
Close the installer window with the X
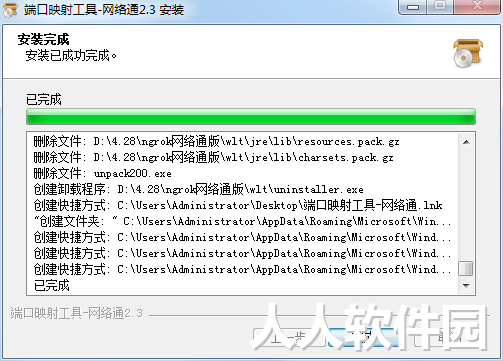coord(477,6)
